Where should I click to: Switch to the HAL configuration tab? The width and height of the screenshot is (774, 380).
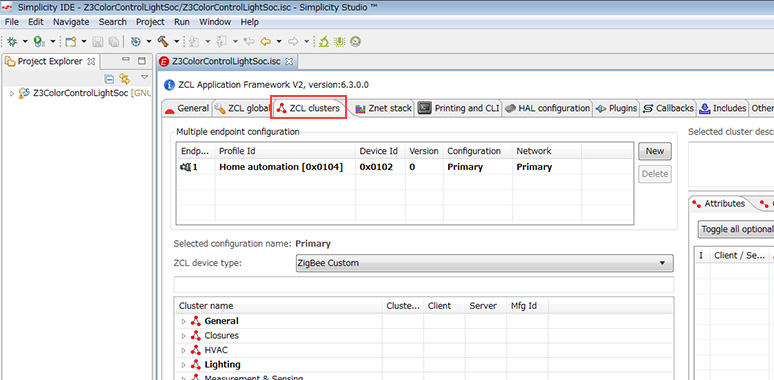[x=547, y=108]
